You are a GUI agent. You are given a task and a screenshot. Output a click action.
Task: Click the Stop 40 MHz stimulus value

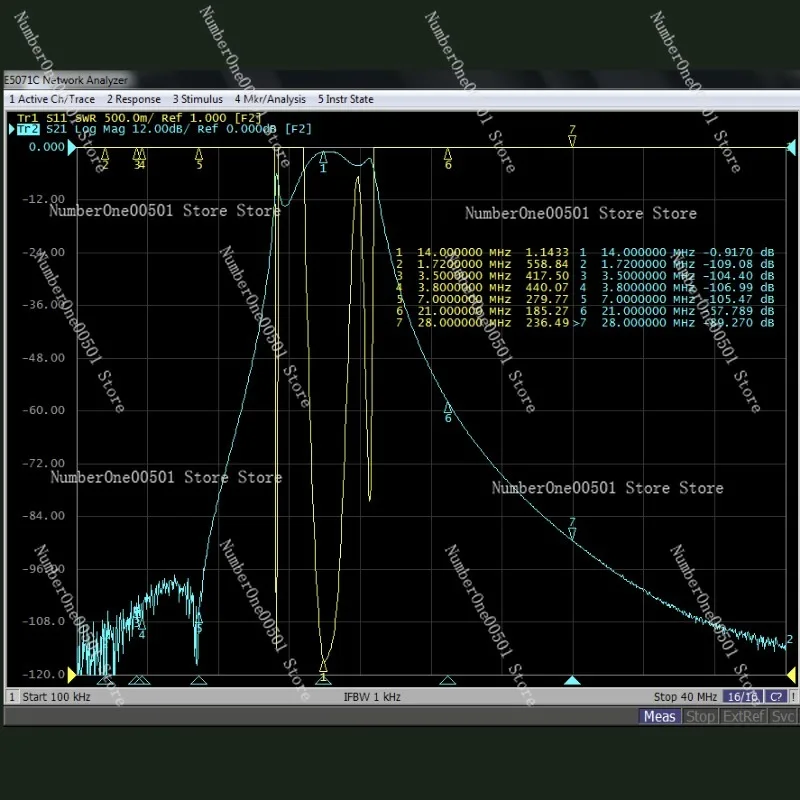685,697
